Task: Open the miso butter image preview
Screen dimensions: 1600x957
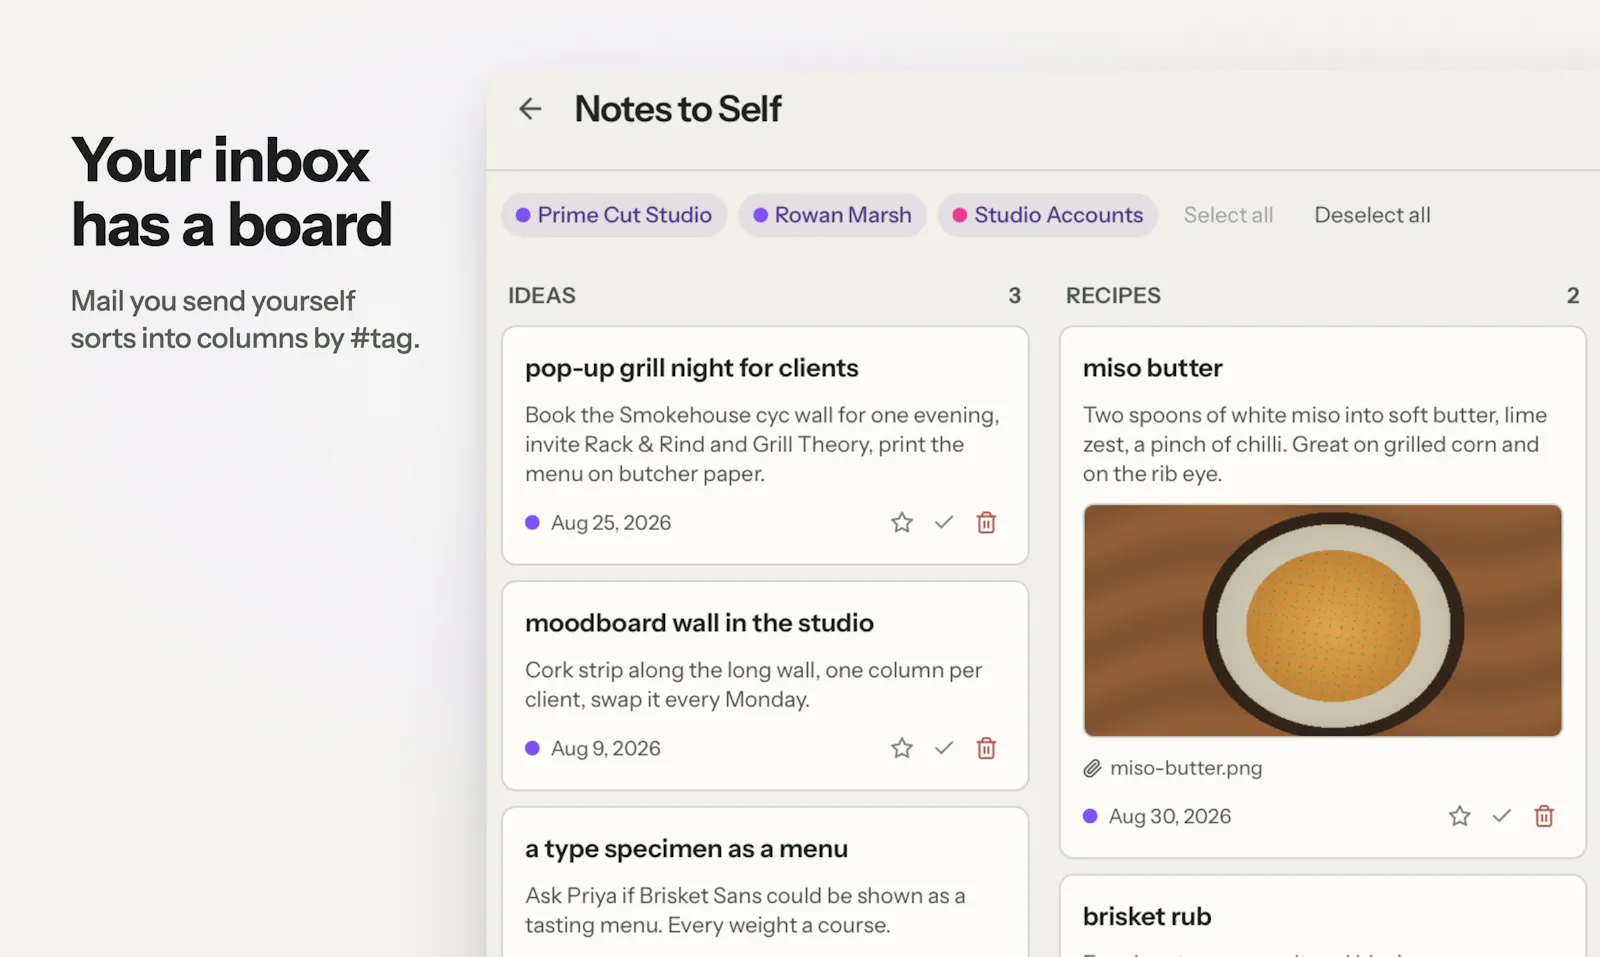Action: [x=1322, y=621]
